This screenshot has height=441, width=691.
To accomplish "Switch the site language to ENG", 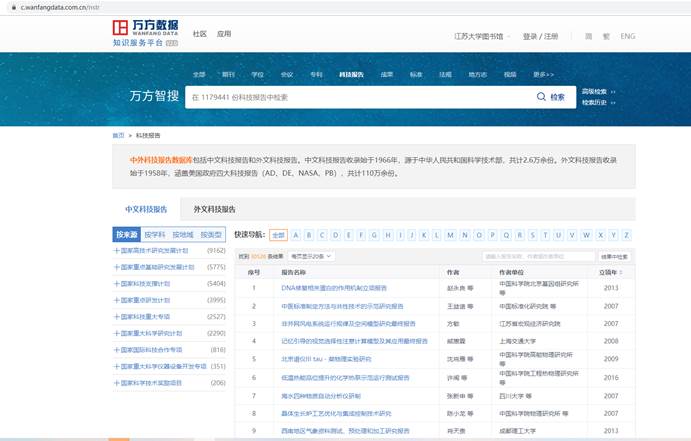I will tap(628, 37).
